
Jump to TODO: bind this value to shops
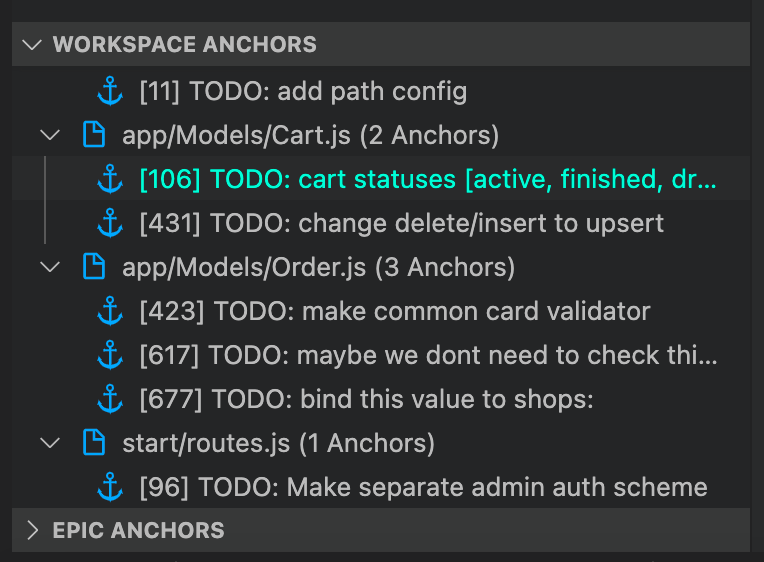[367, 399]
